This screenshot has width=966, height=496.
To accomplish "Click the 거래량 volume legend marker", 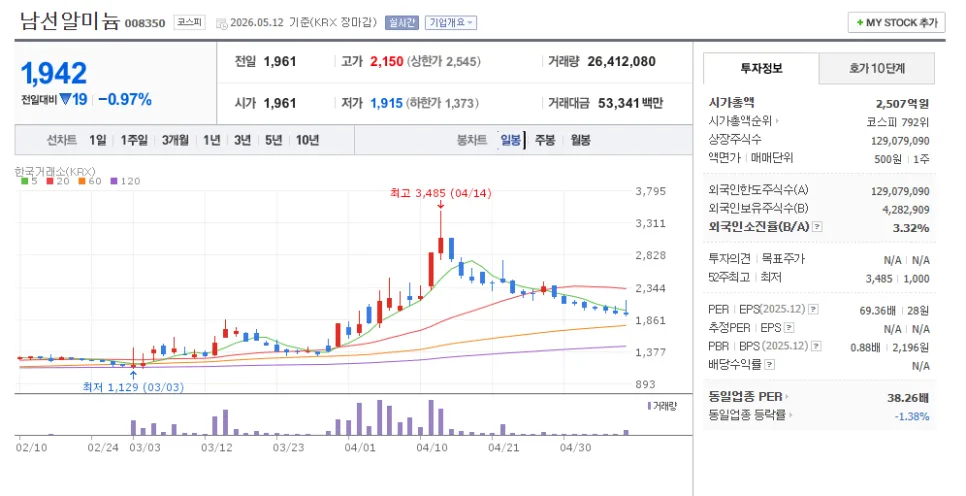I will (x=649, y=406).
